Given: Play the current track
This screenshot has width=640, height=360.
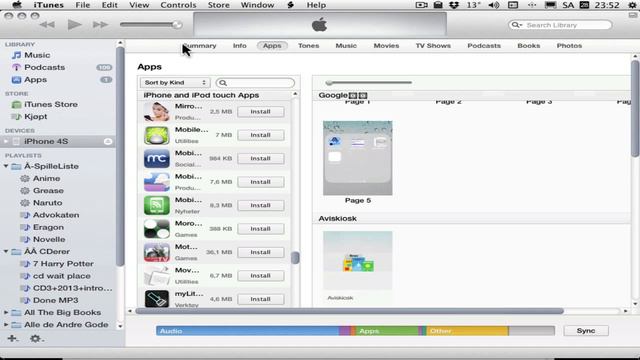Looking at the screenshot, I should pos(74,24).
